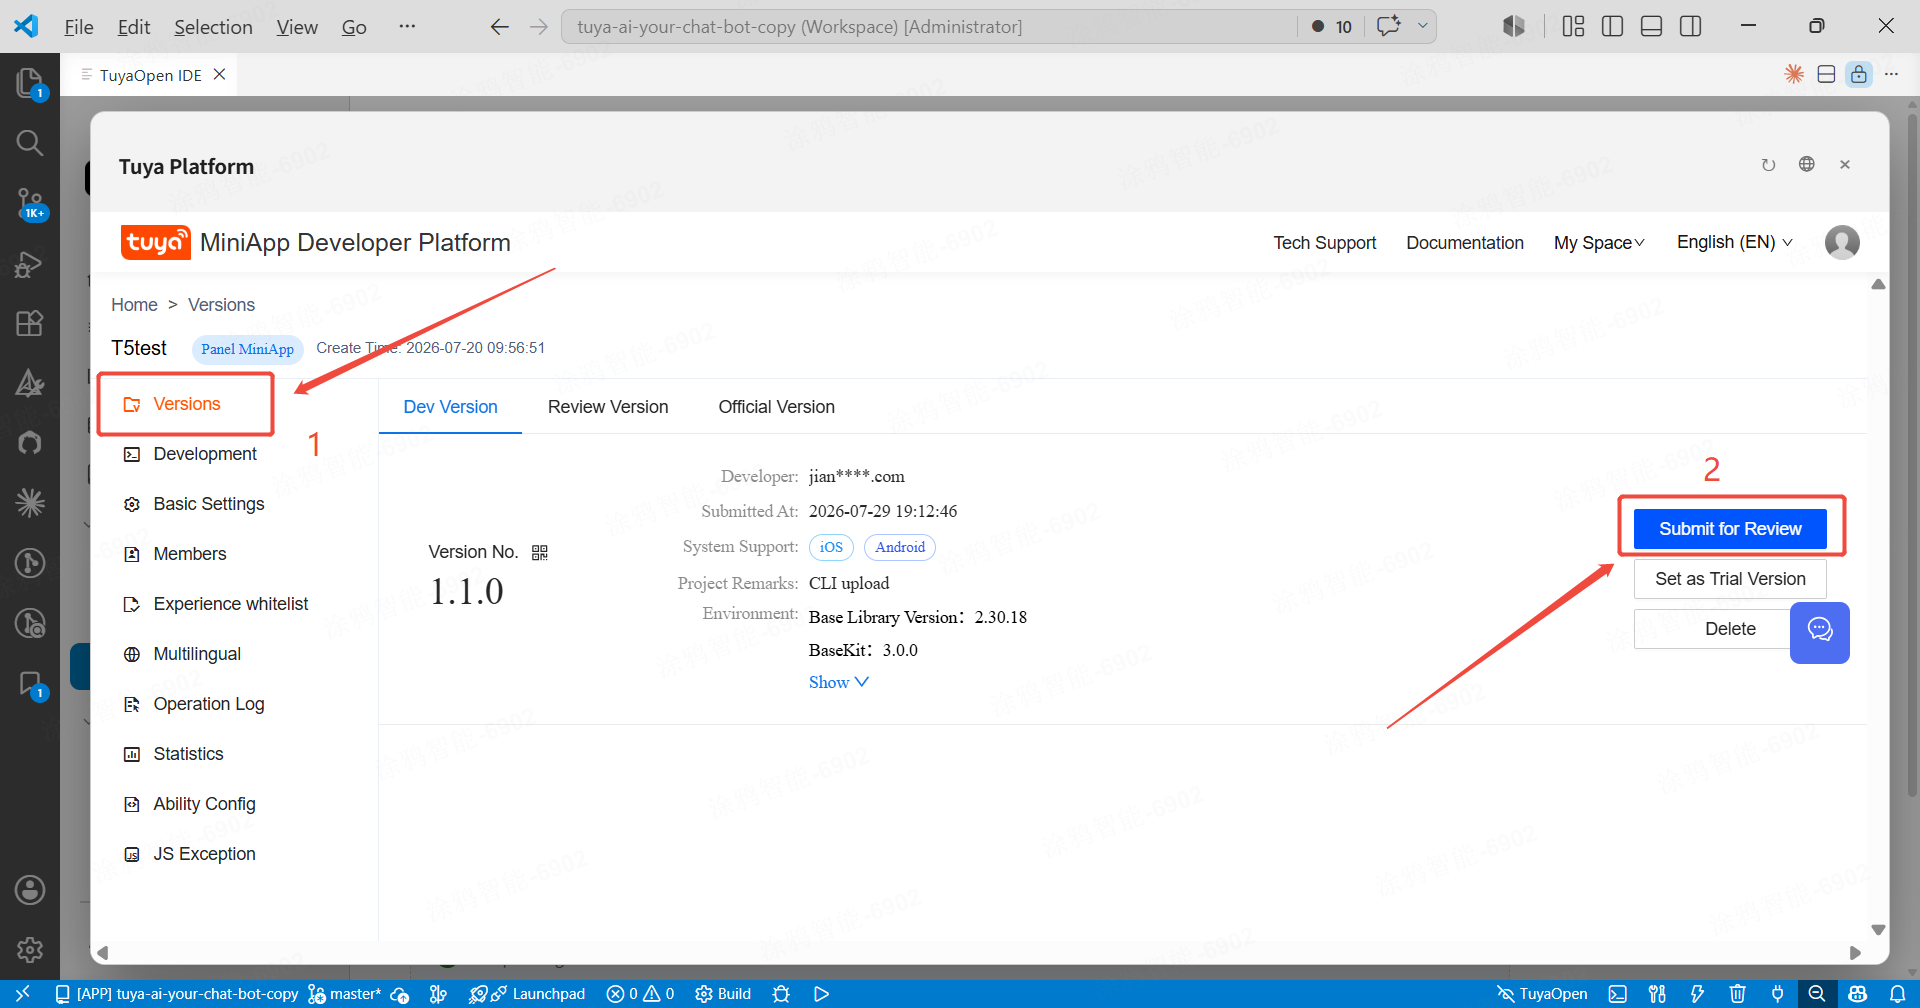Click Build in the status bar
The height and width of the screenshot is (1008, 1920).
(723, 993)
